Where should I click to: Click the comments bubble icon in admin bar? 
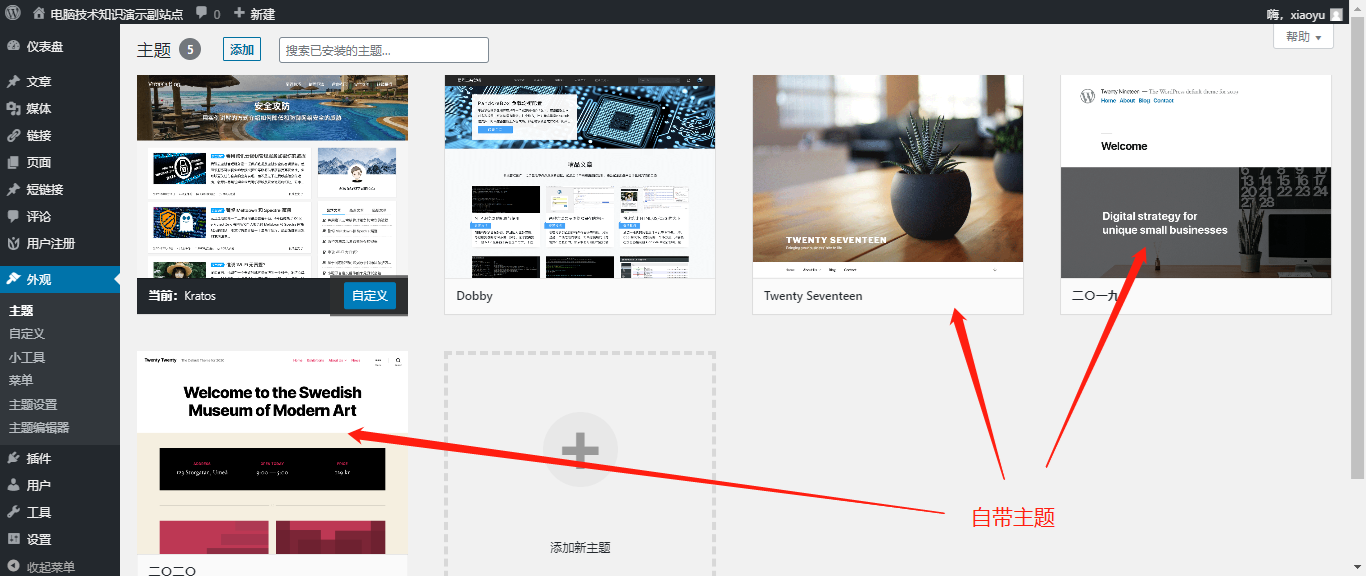point(202,14)
